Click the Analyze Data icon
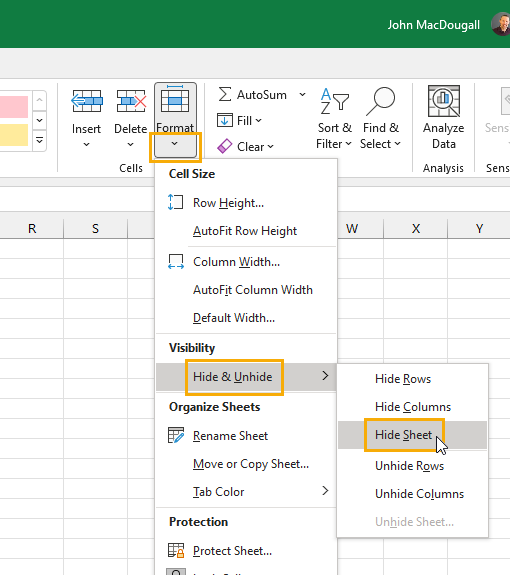The width and height of the screenshot is (510, 575). tap(444, 101)
